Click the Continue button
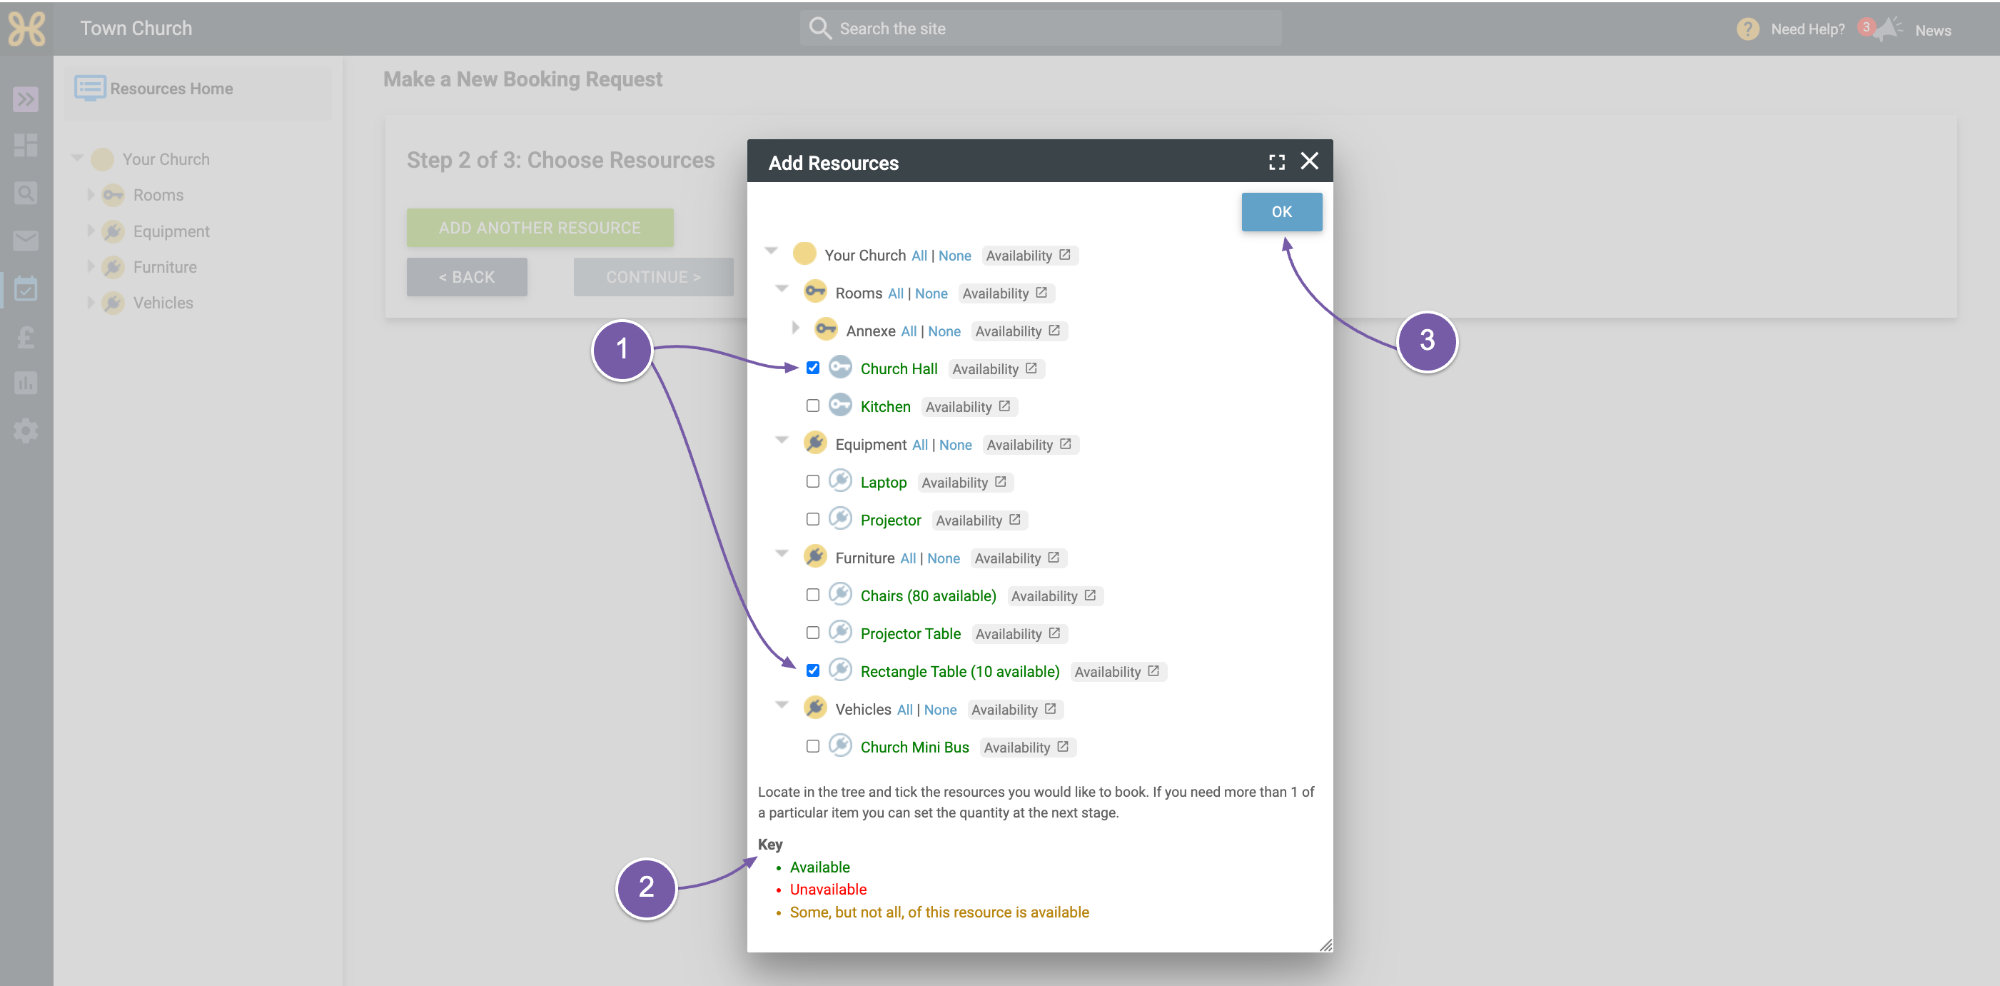This screenshot has height=986, width=2000. [654, 277]
